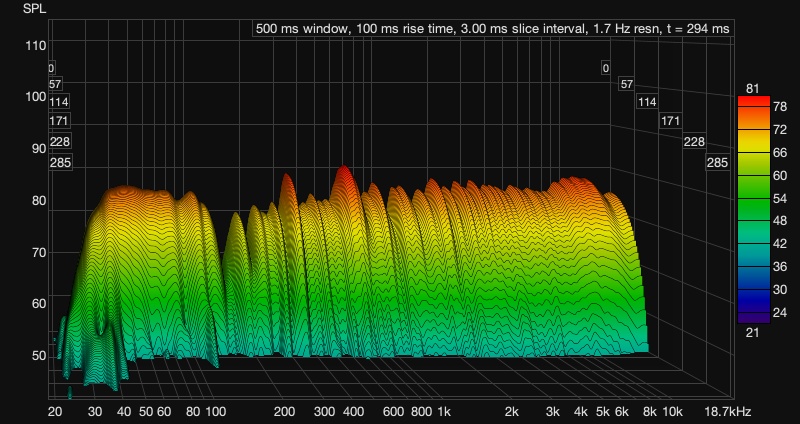Click the yellow band near 66 on scale
The image size is (800, 424).
coord(754,152)
